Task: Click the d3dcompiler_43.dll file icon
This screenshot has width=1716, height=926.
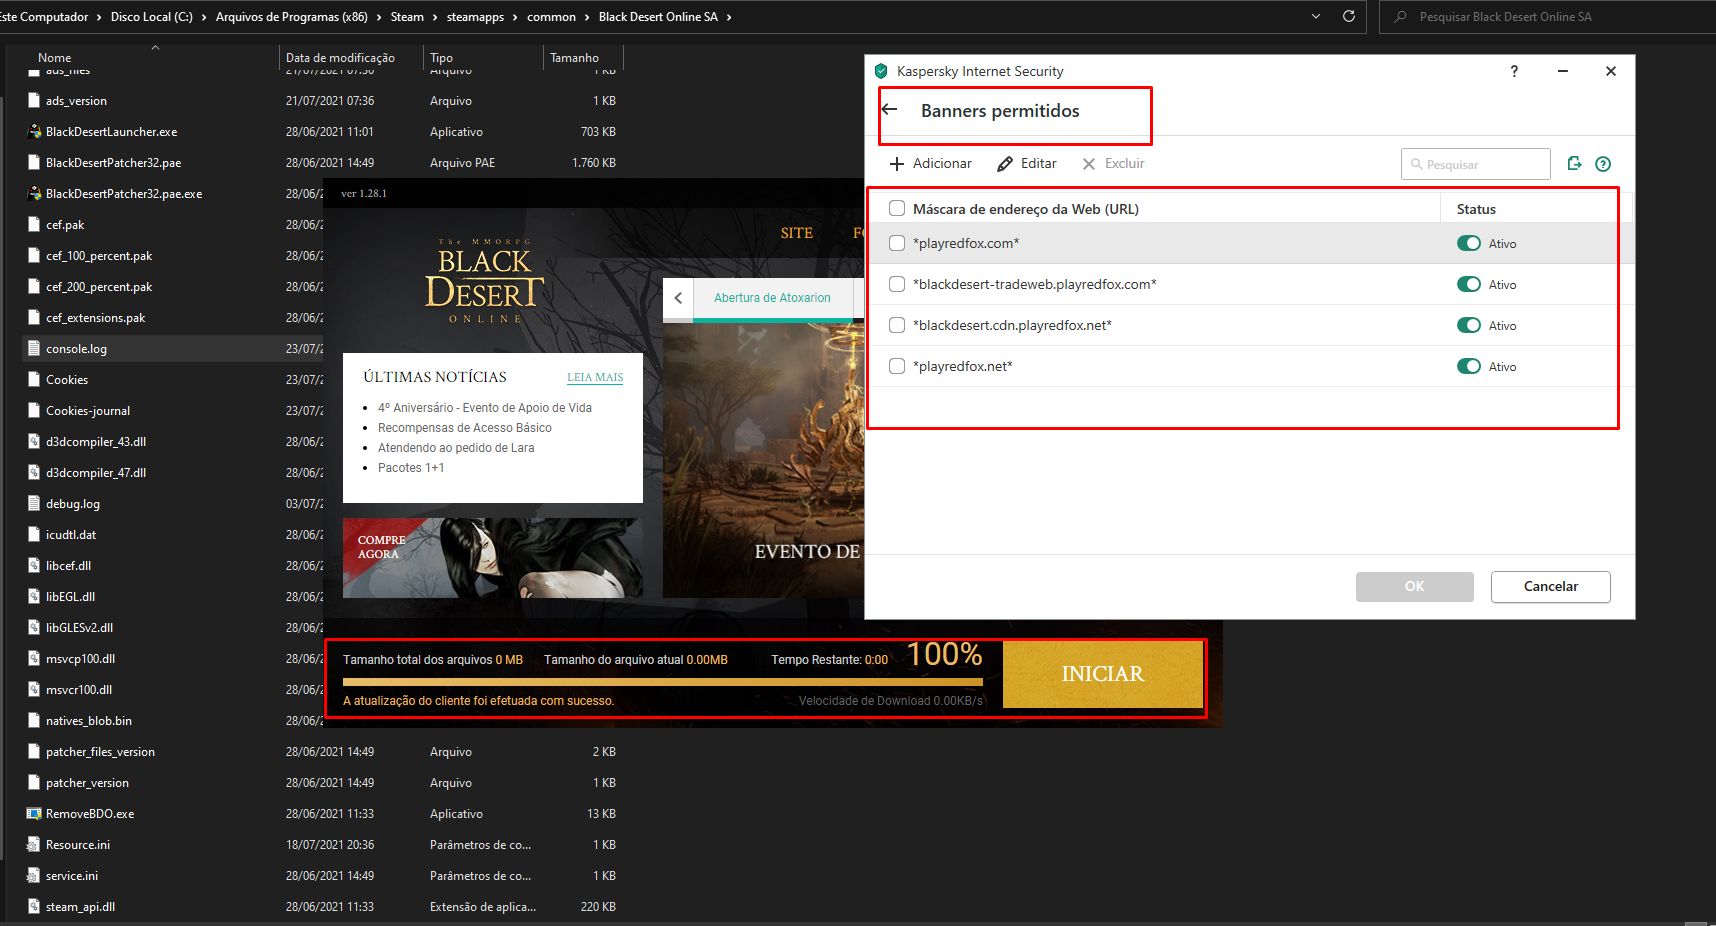Action: click(x=34, y=441)
